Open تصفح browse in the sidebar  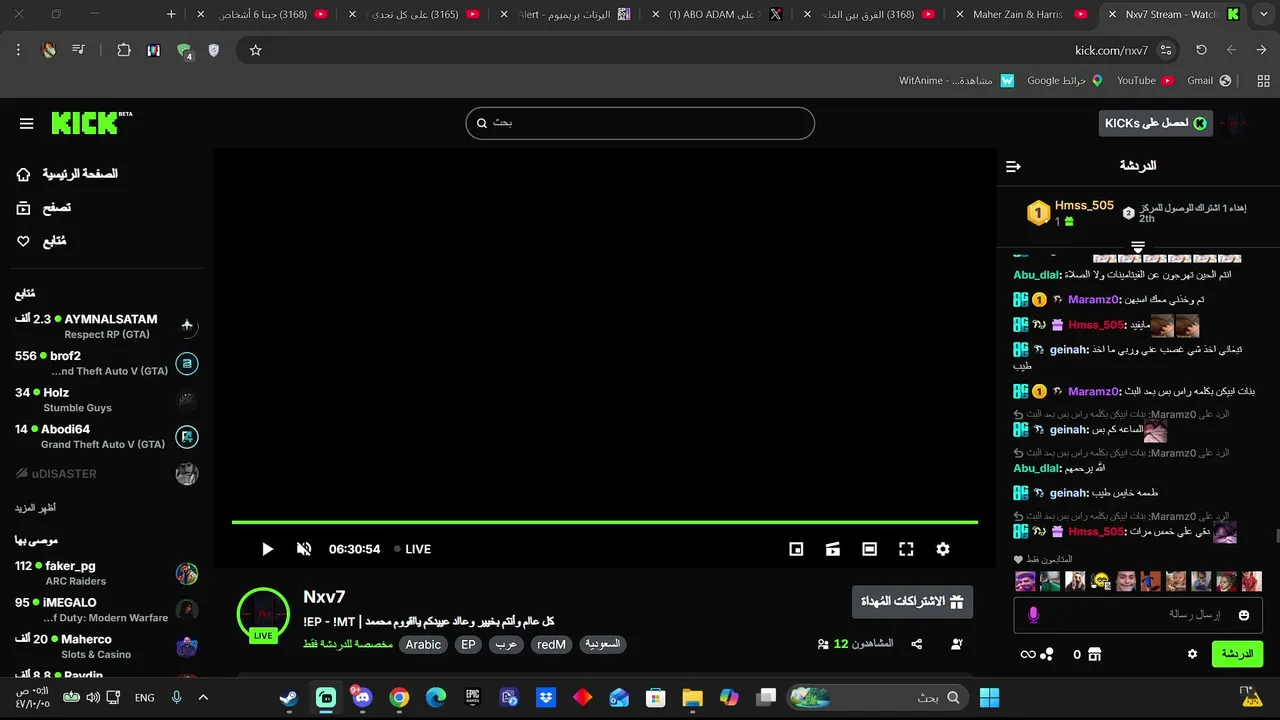coord(44,208)
